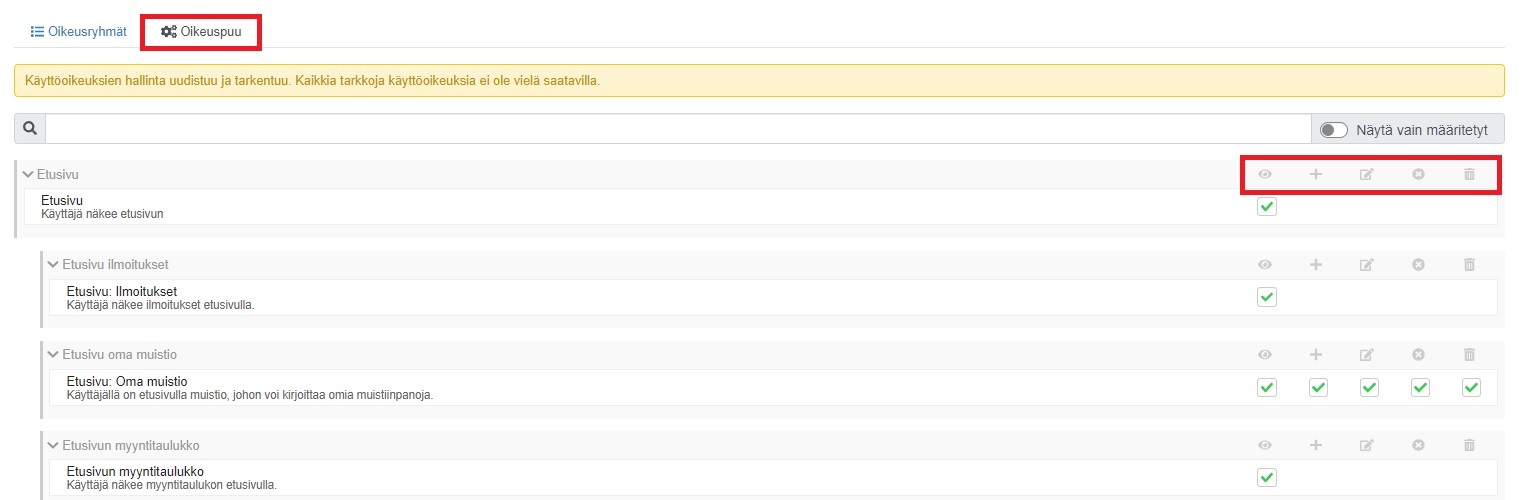Uncheck the view checkbox for Etusivu: Ilmoitukset
This screenshot has height=500, width=1520.
tap(1267, 297)
